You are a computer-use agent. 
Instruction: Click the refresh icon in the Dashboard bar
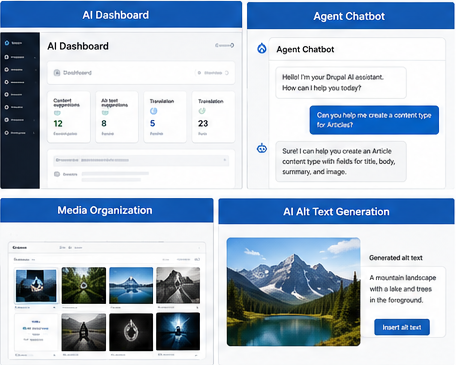pyautogui.click(x=227, y=73)
